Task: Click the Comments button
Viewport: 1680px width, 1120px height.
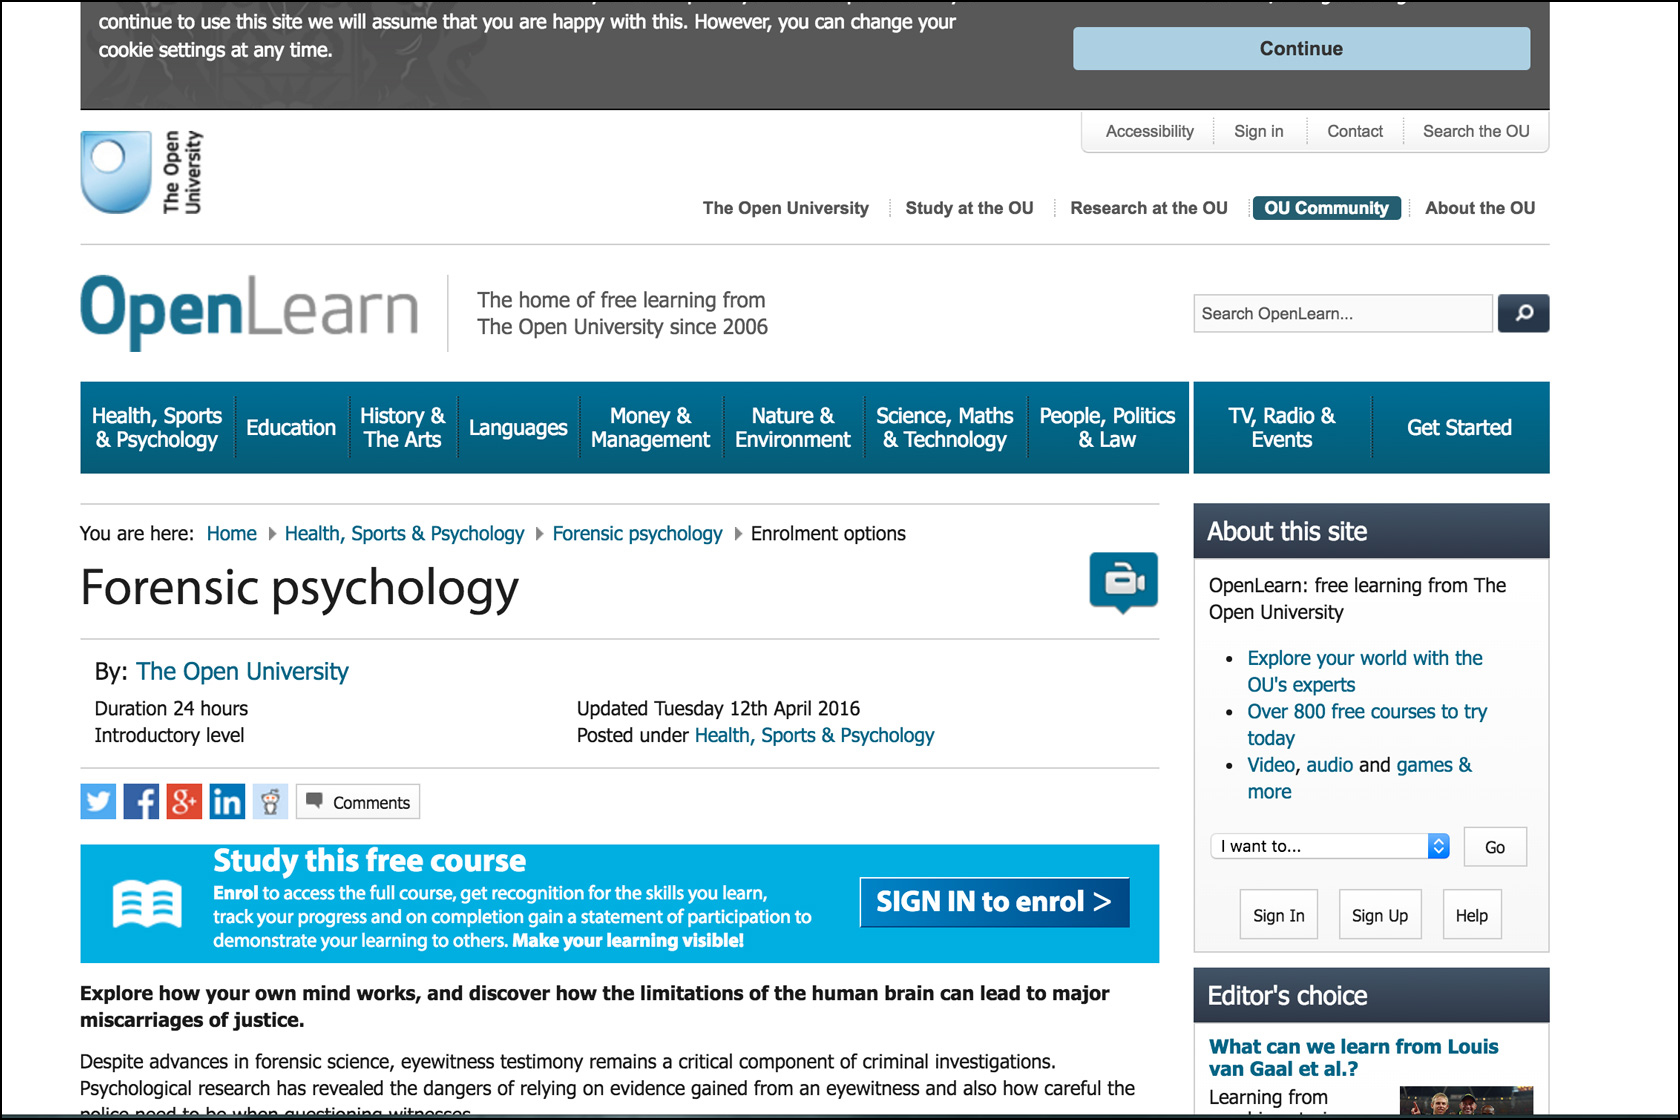Action: pyautogui.click(x=358, y=802)
